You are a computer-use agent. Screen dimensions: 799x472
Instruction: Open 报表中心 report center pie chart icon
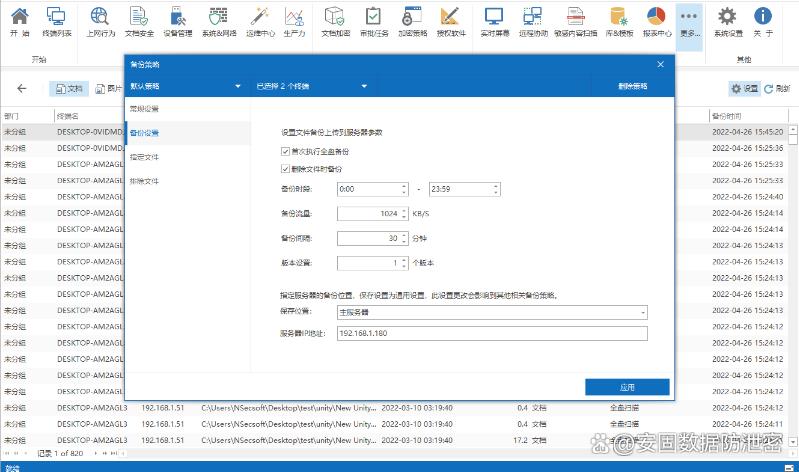656,21
